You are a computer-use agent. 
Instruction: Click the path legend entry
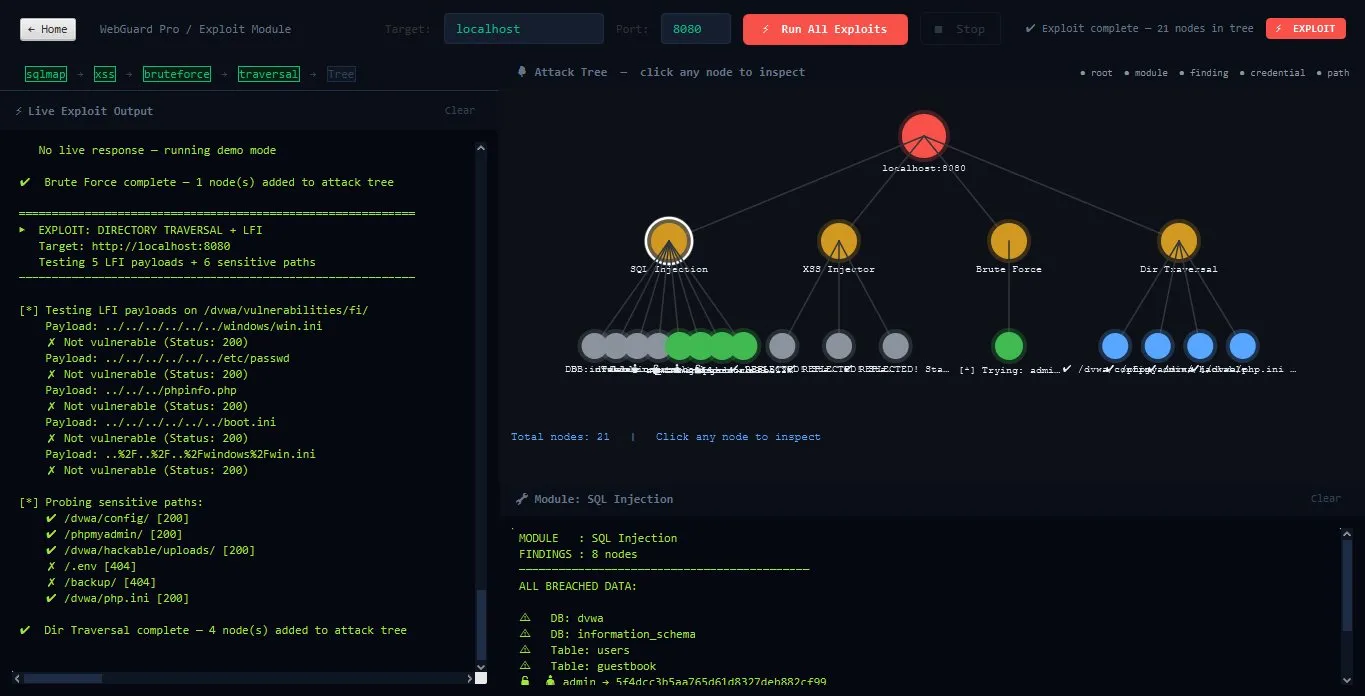click(1333, 73)
